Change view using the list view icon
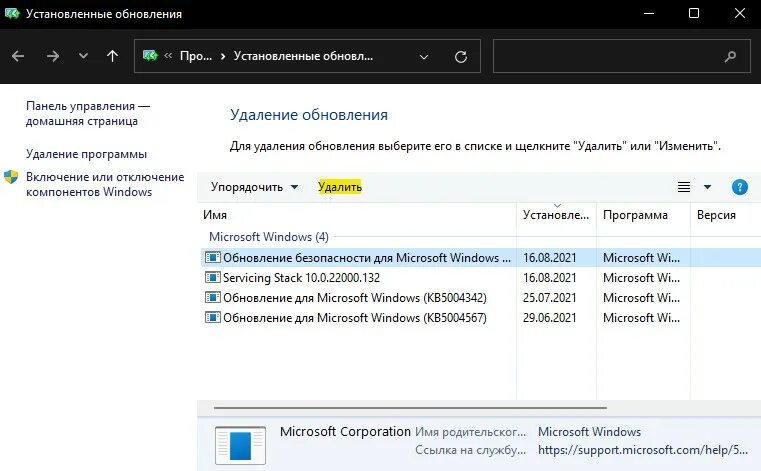Screen dimensions: 761x471 tap(684, 187)
